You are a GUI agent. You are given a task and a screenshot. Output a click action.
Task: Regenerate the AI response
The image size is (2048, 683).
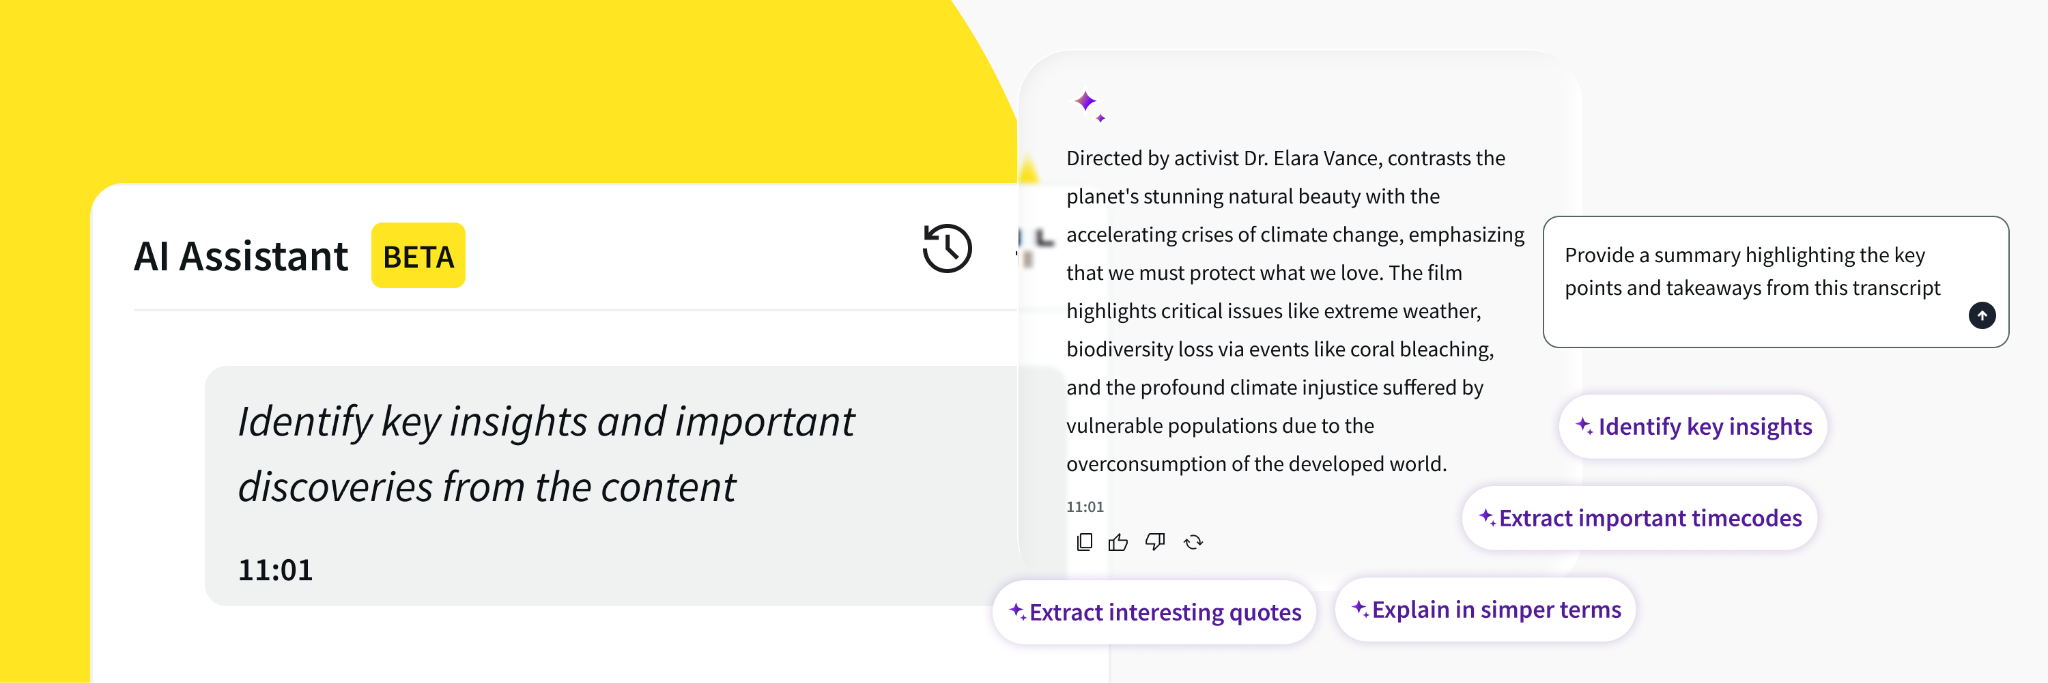tap(1193, 542)
